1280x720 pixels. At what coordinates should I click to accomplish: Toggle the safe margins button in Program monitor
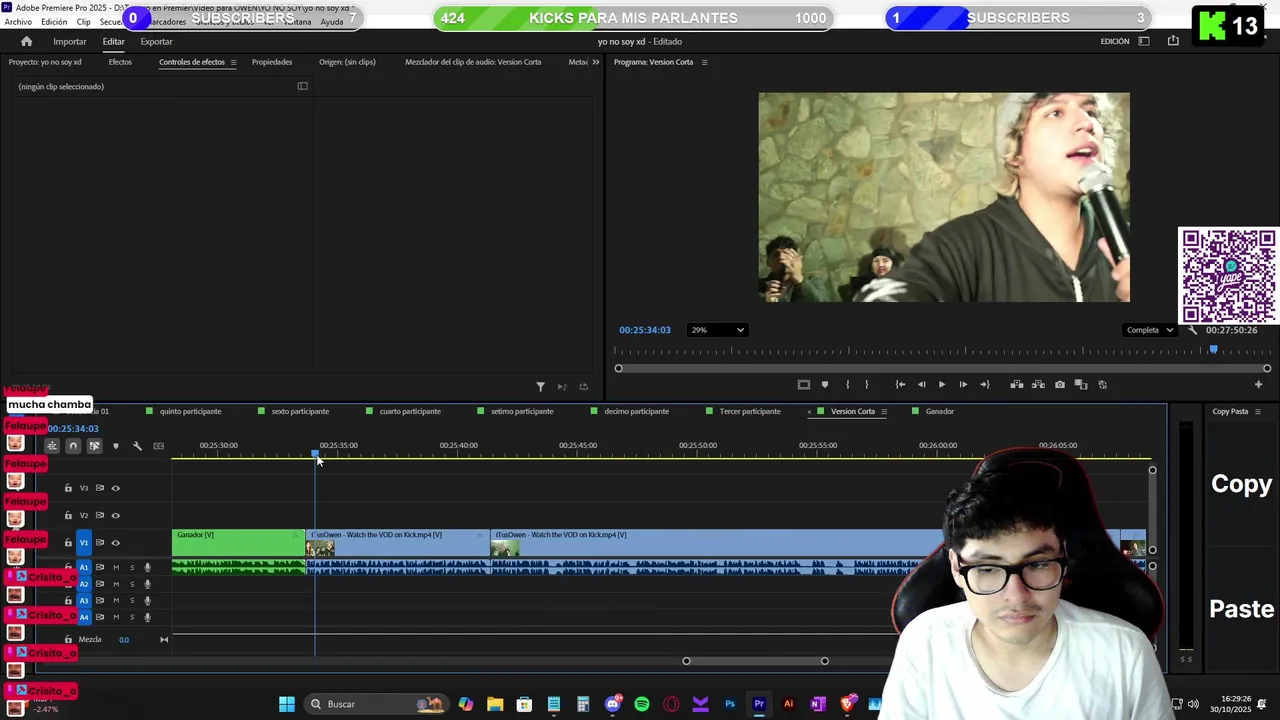pyautogui.click(x=803, y=384)
